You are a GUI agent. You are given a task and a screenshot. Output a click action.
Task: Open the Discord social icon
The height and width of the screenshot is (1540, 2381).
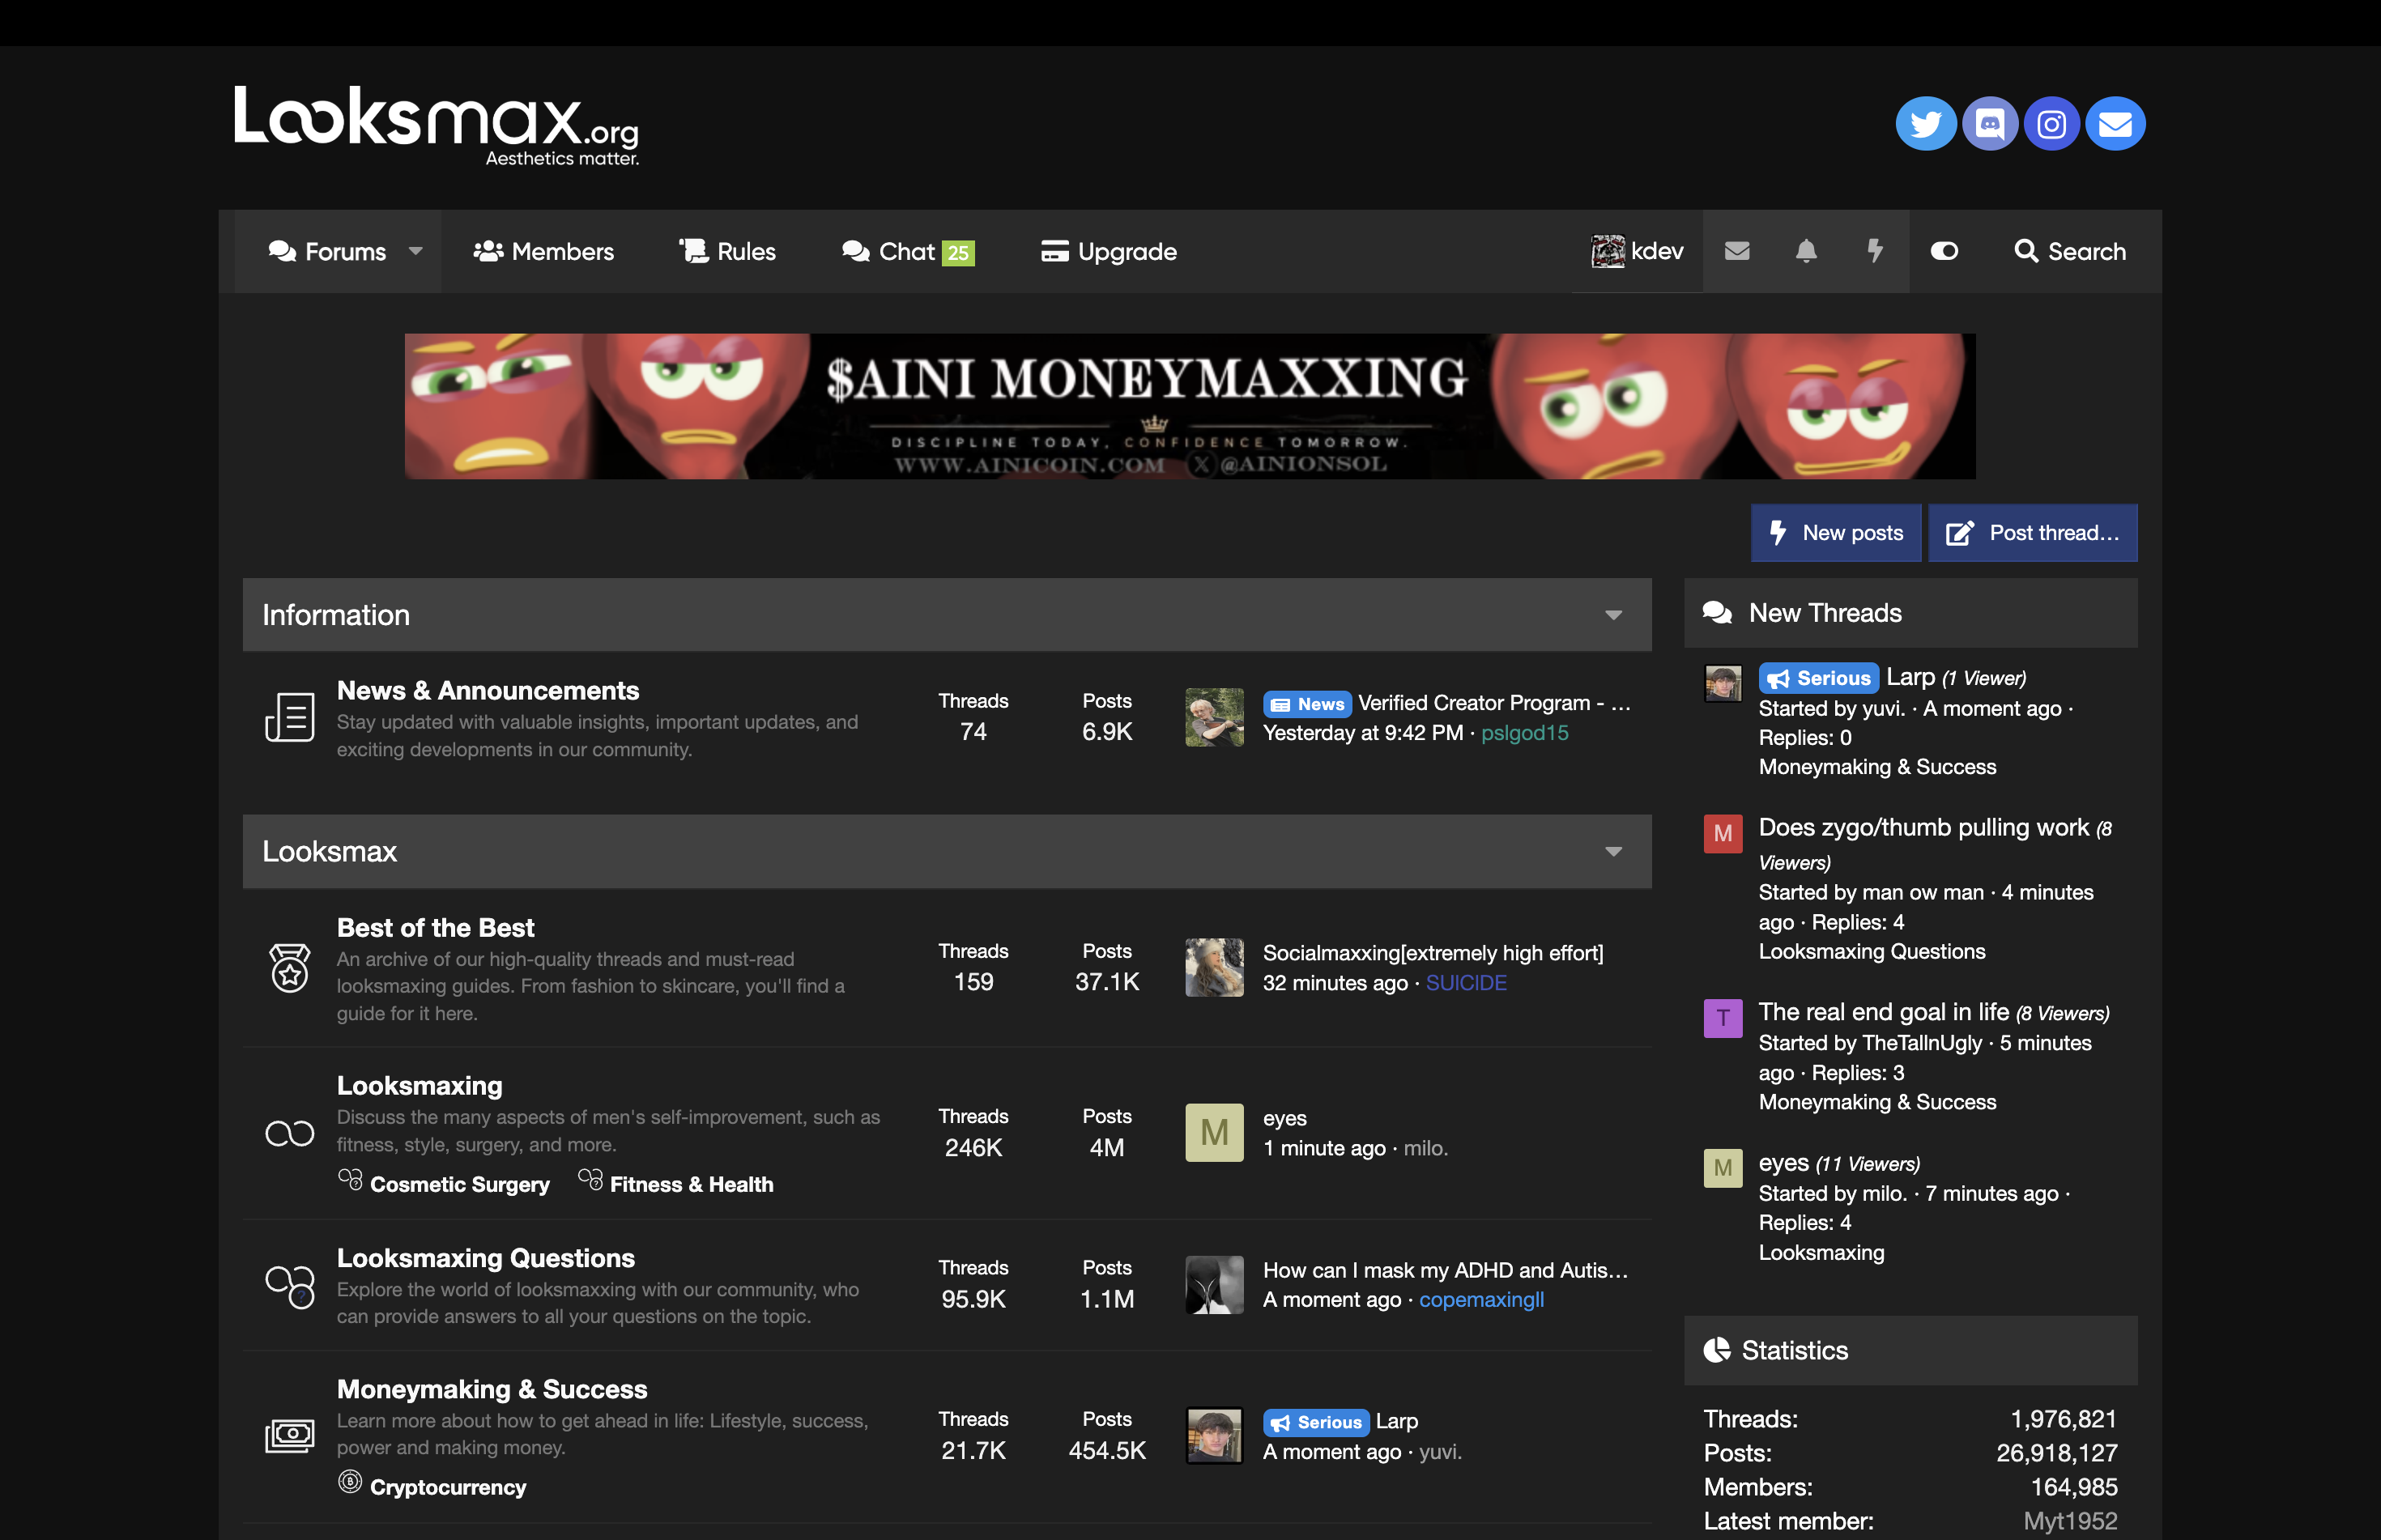[x=1989, y=123]
